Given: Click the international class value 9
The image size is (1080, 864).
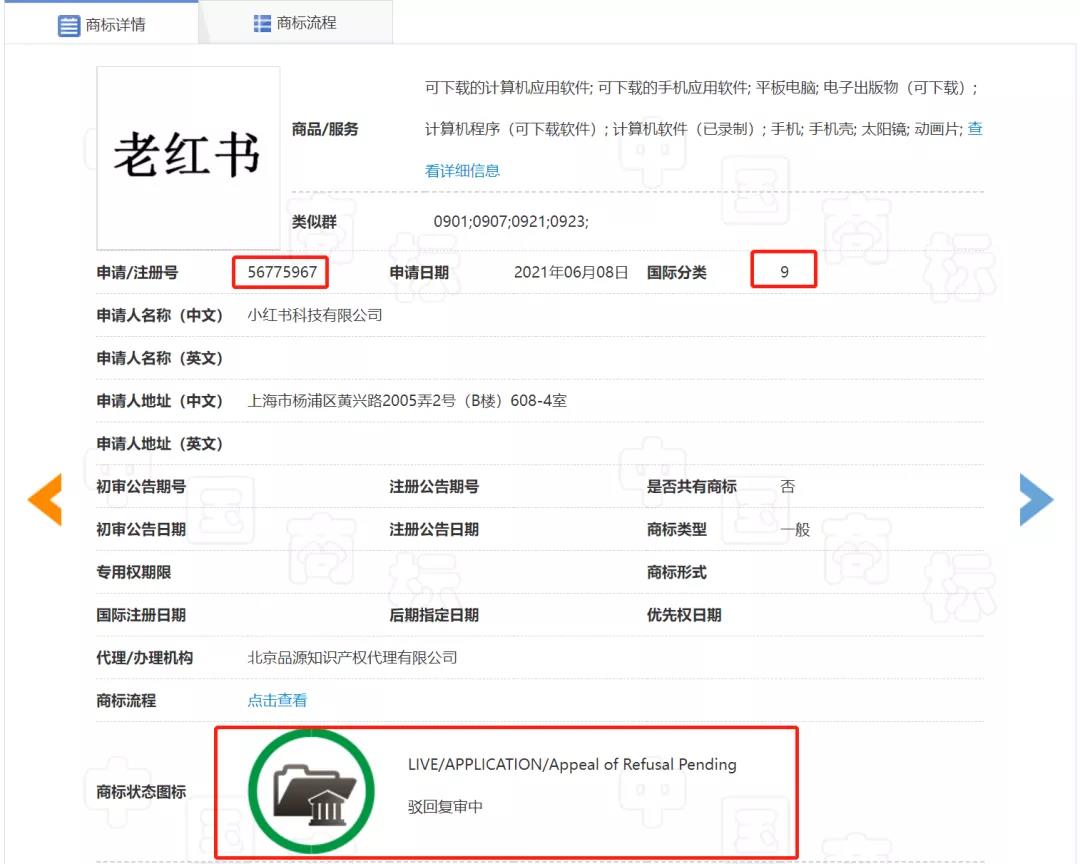Looking at the screenshot, I should tap(784, 272).
